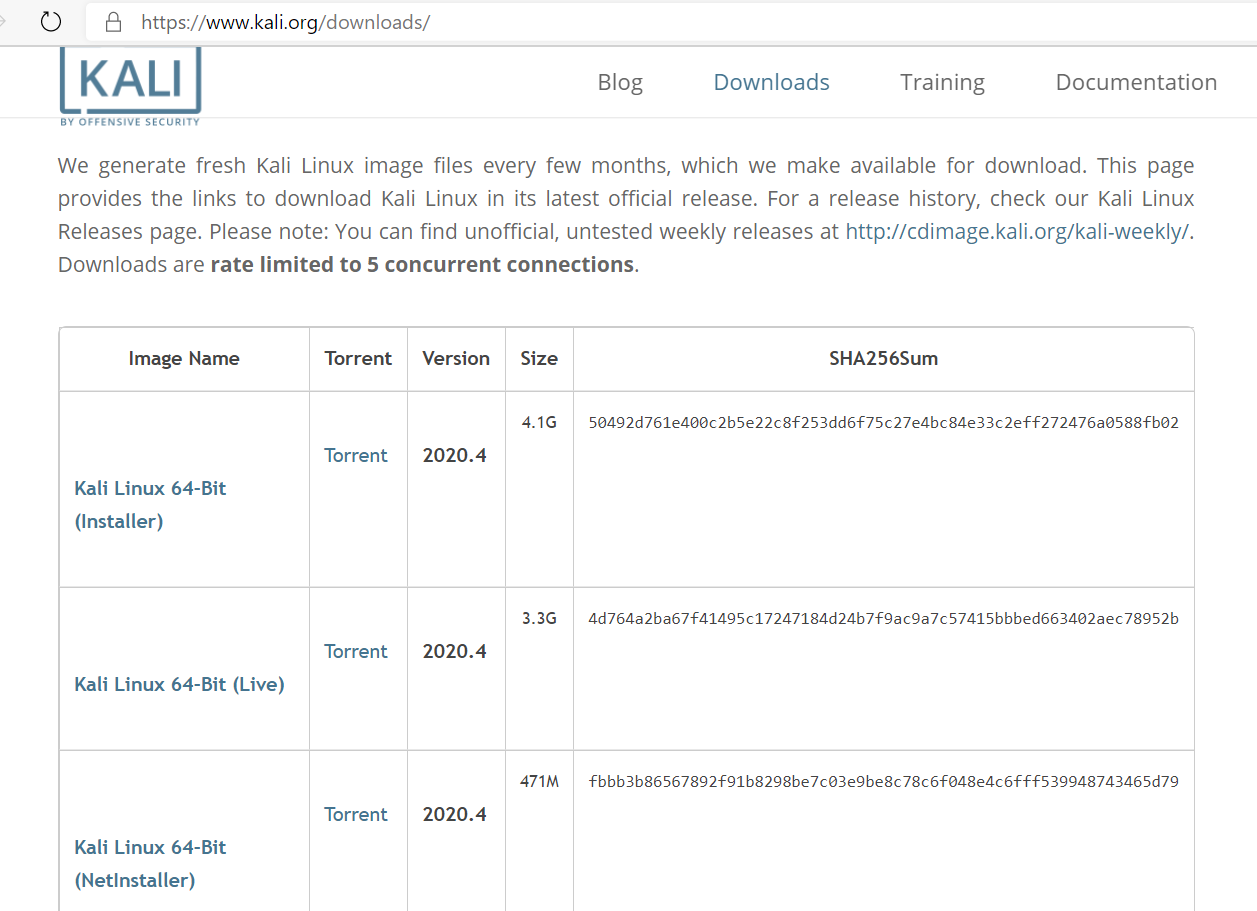The height and width of the screenshot is (911, 1257).
Task: Click the SHA256Sum column header
Action: tap(883, 358)
